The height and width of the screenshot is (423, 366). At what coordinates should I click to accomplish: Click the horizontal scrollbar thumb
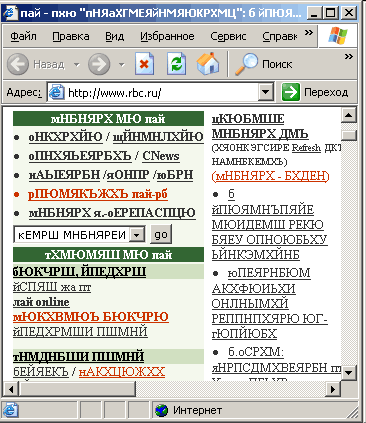[x=77, y=389]
